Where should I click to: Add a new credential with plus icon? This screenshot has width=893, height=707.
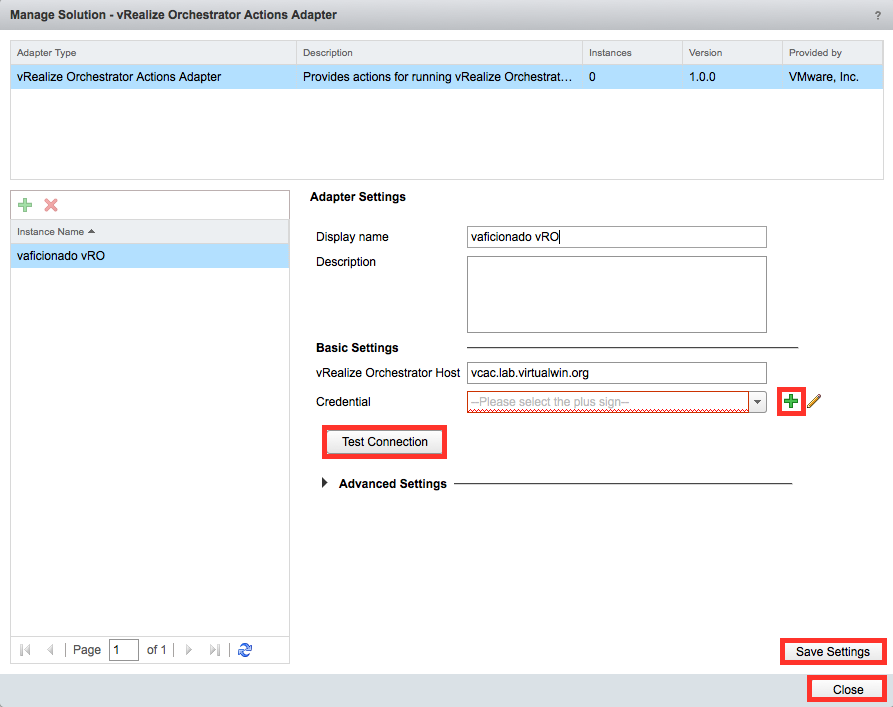tap(790, 402)
